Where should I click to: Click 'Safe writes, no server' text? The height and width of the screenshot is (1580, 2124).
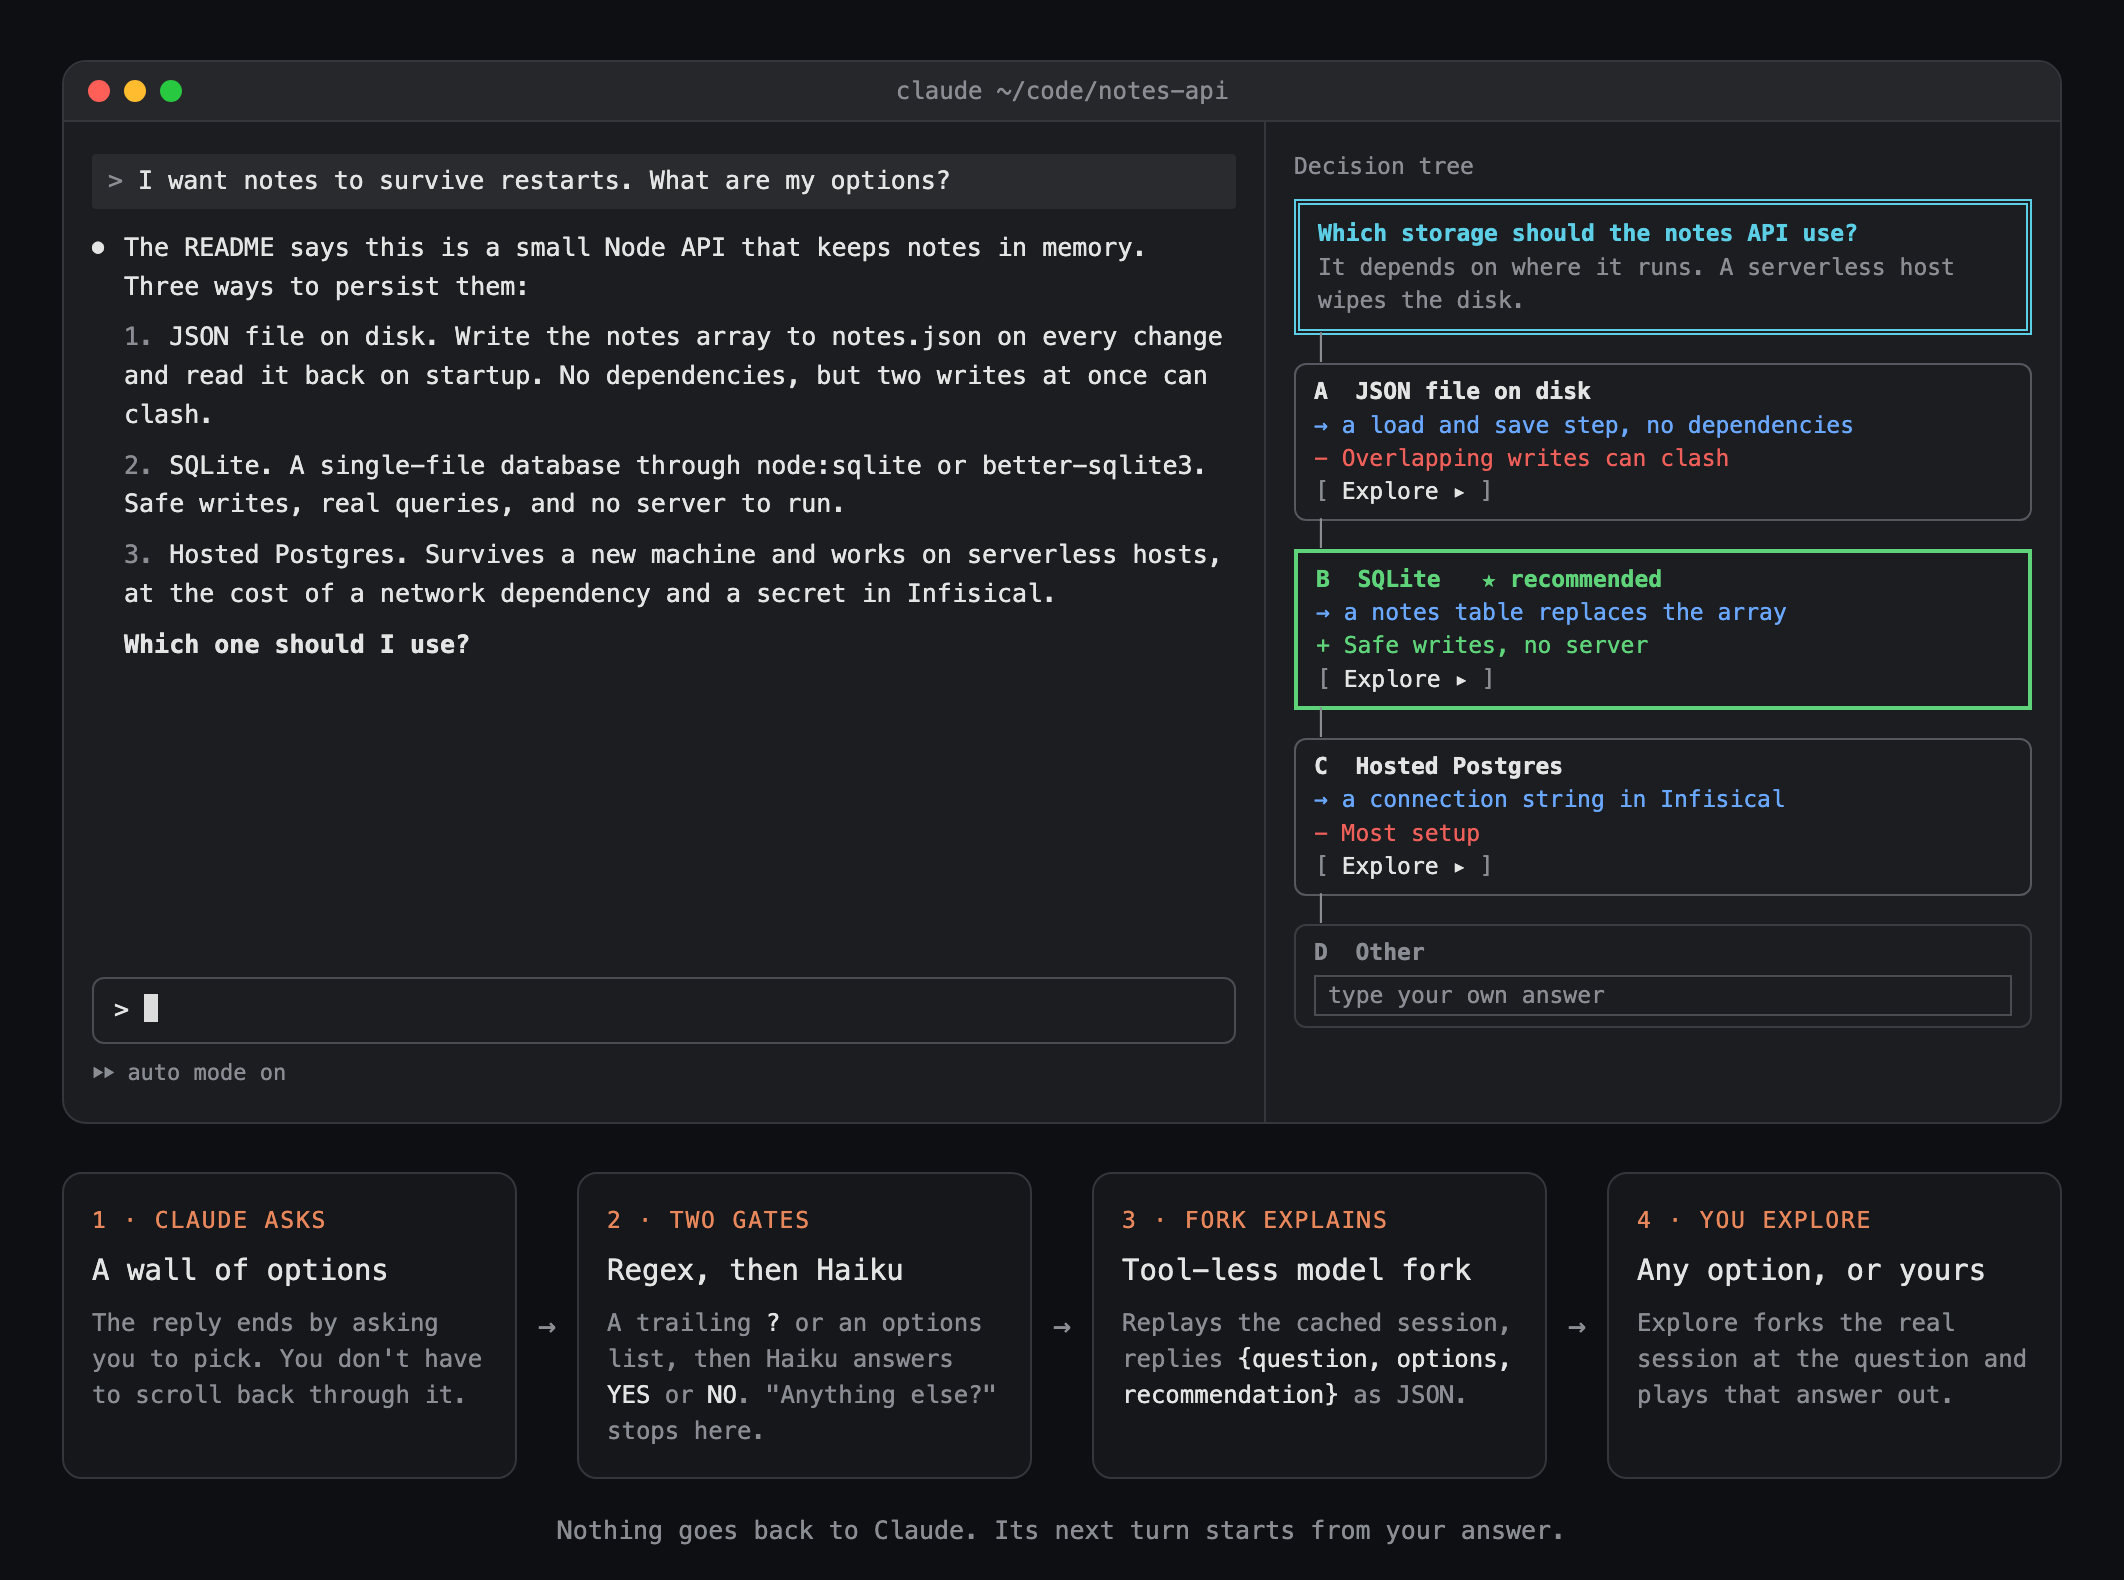point(1495,645)
